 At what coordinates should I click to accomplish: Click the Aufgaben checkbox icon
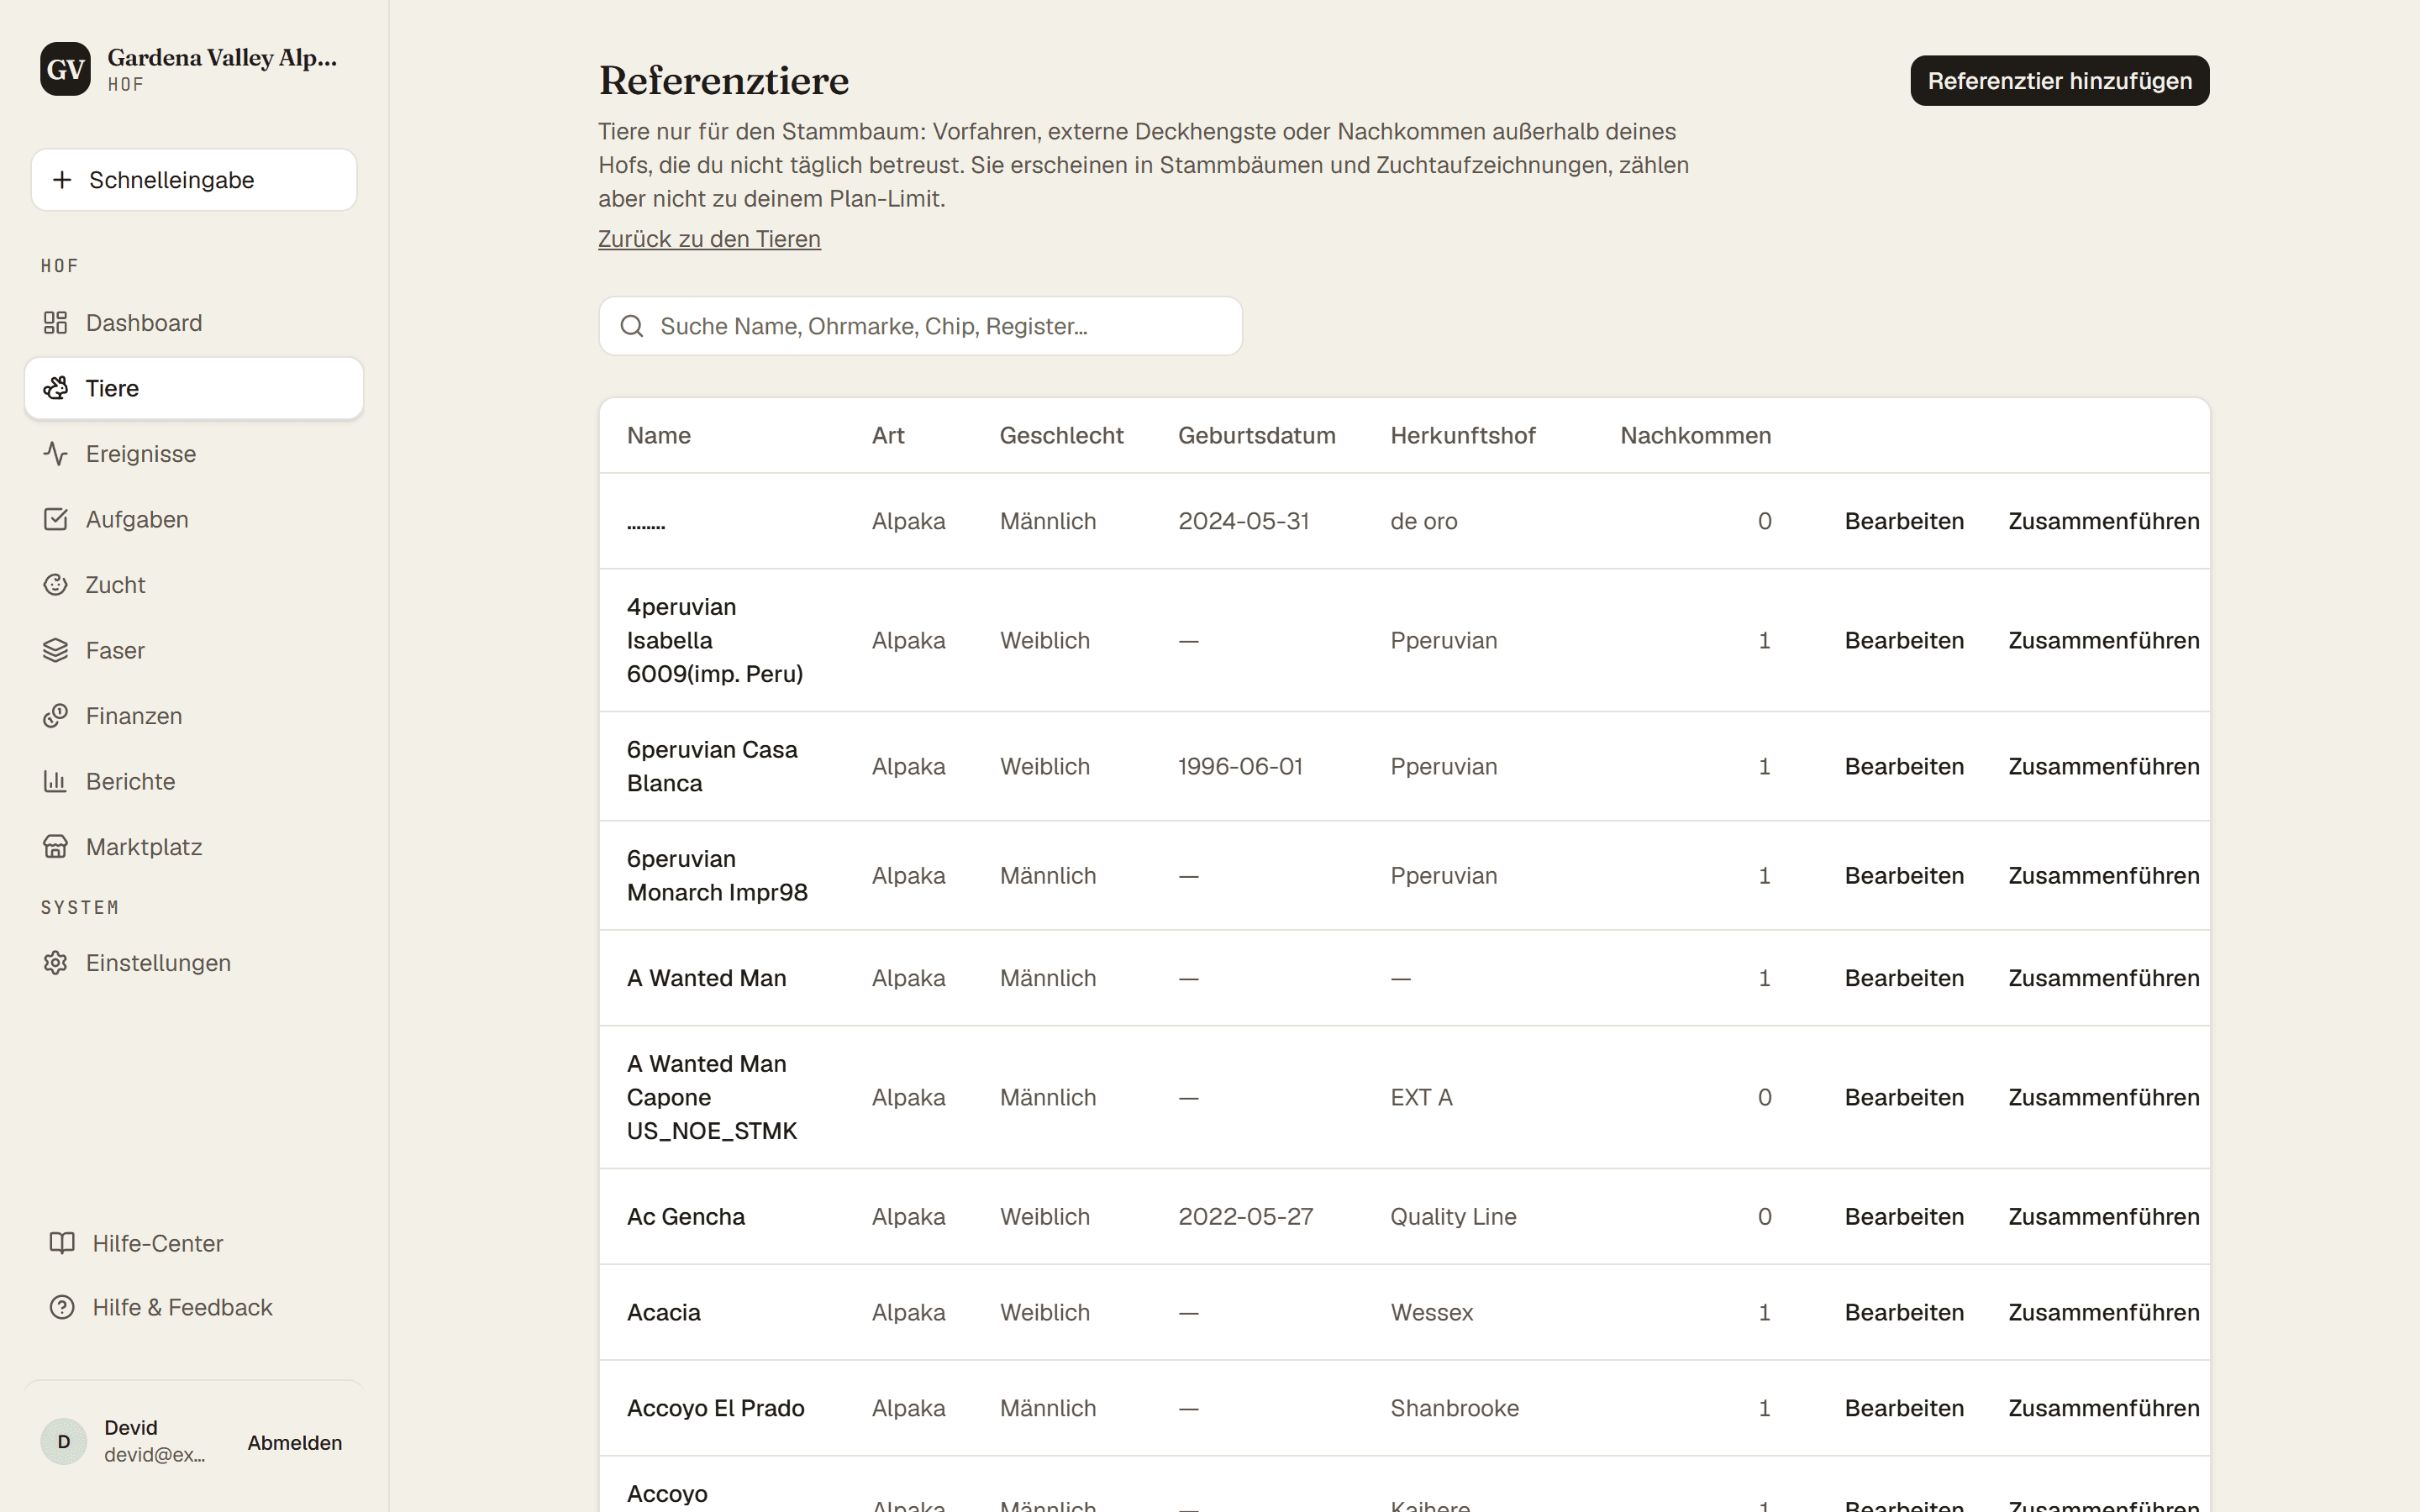point(55,519)
